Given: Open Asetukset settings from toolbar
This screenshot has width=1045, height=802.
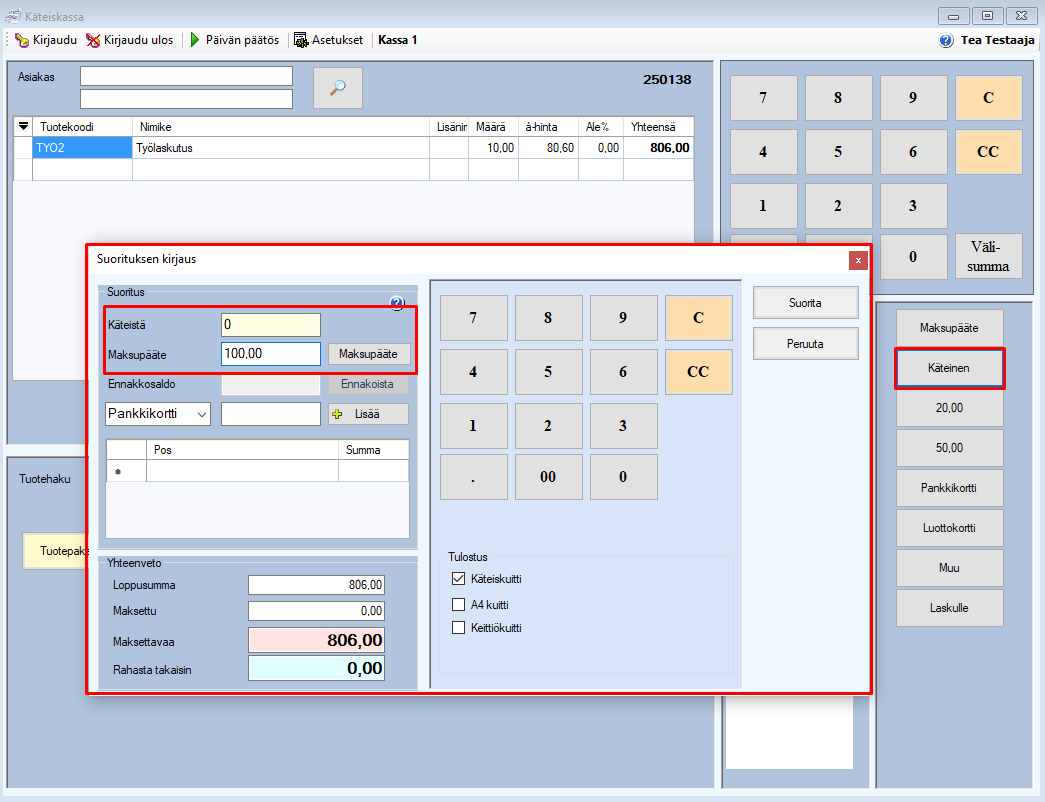Looking at the screenshot, I should point(301,40).
